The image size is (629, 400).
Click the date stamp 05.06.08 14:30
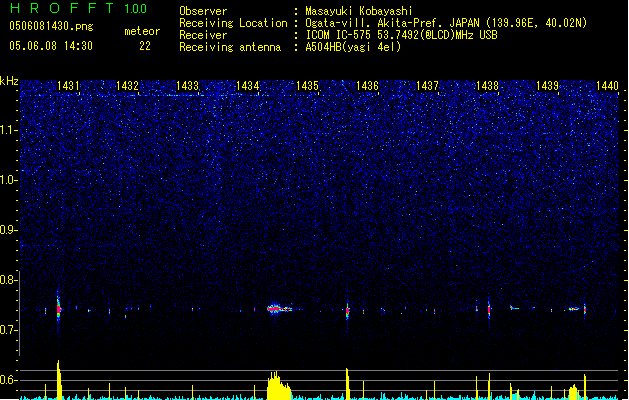pyautogui.click(x=51, y=46)
